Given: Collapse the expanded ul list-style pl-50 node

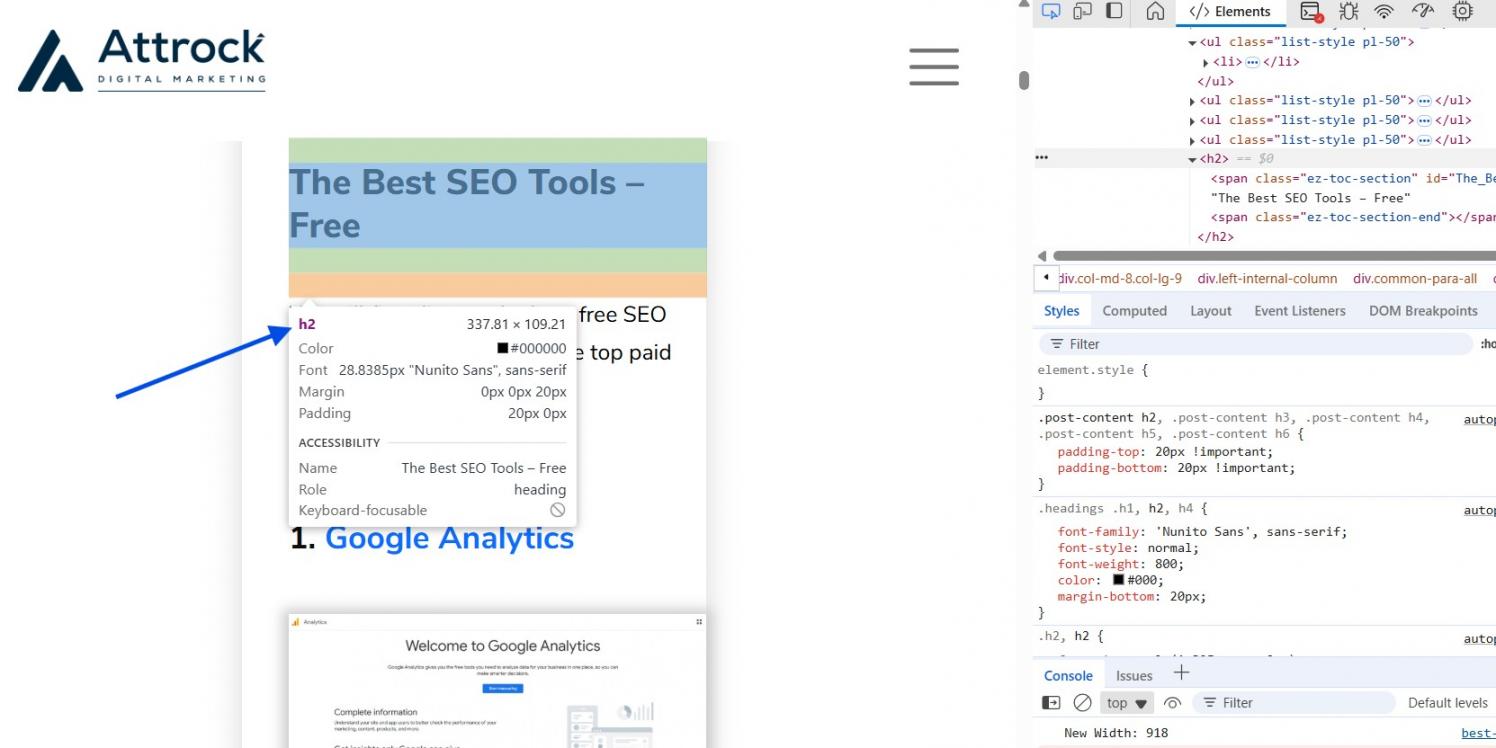Looking at the screenshot, I should (1192, 42).
